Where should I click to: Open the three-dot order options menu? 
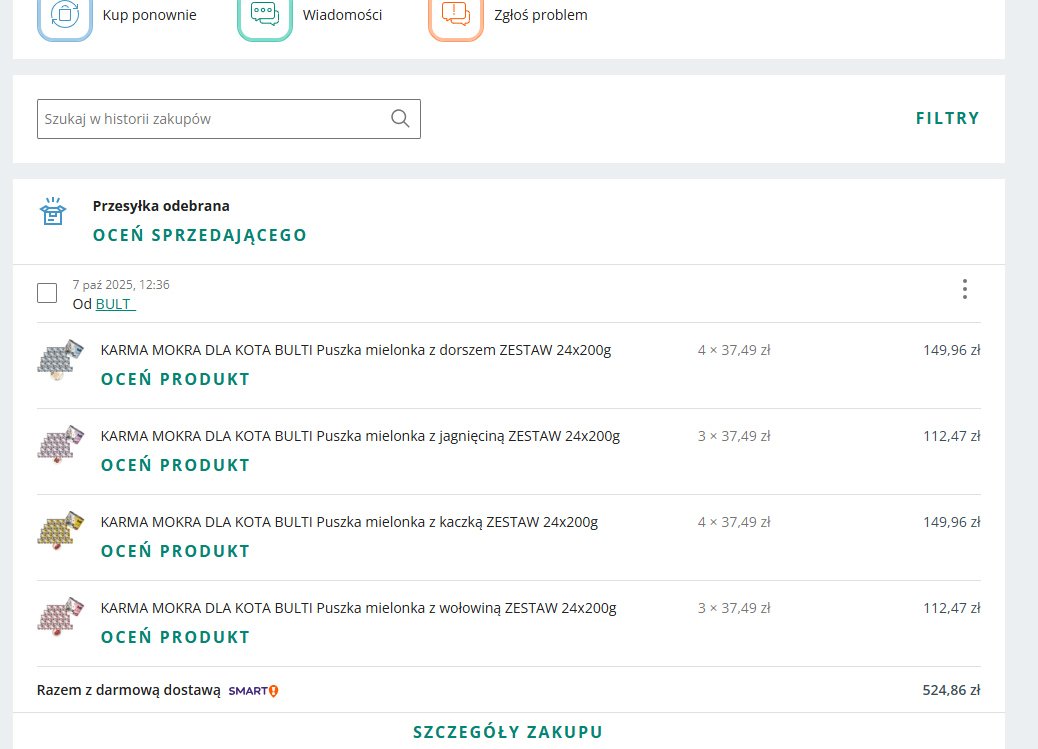pos(965,289)
